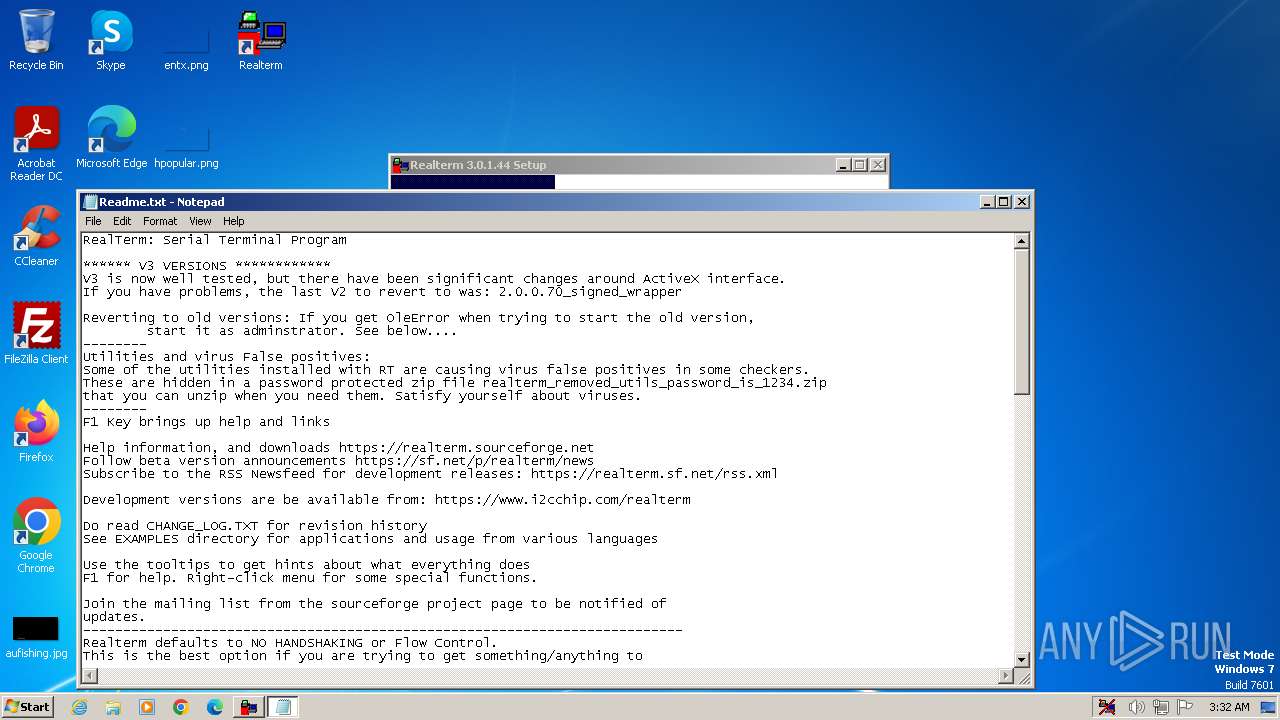Open the Edit menu in Notepad
Viewport: 1280px width, 720px height.
coord(122,221)
